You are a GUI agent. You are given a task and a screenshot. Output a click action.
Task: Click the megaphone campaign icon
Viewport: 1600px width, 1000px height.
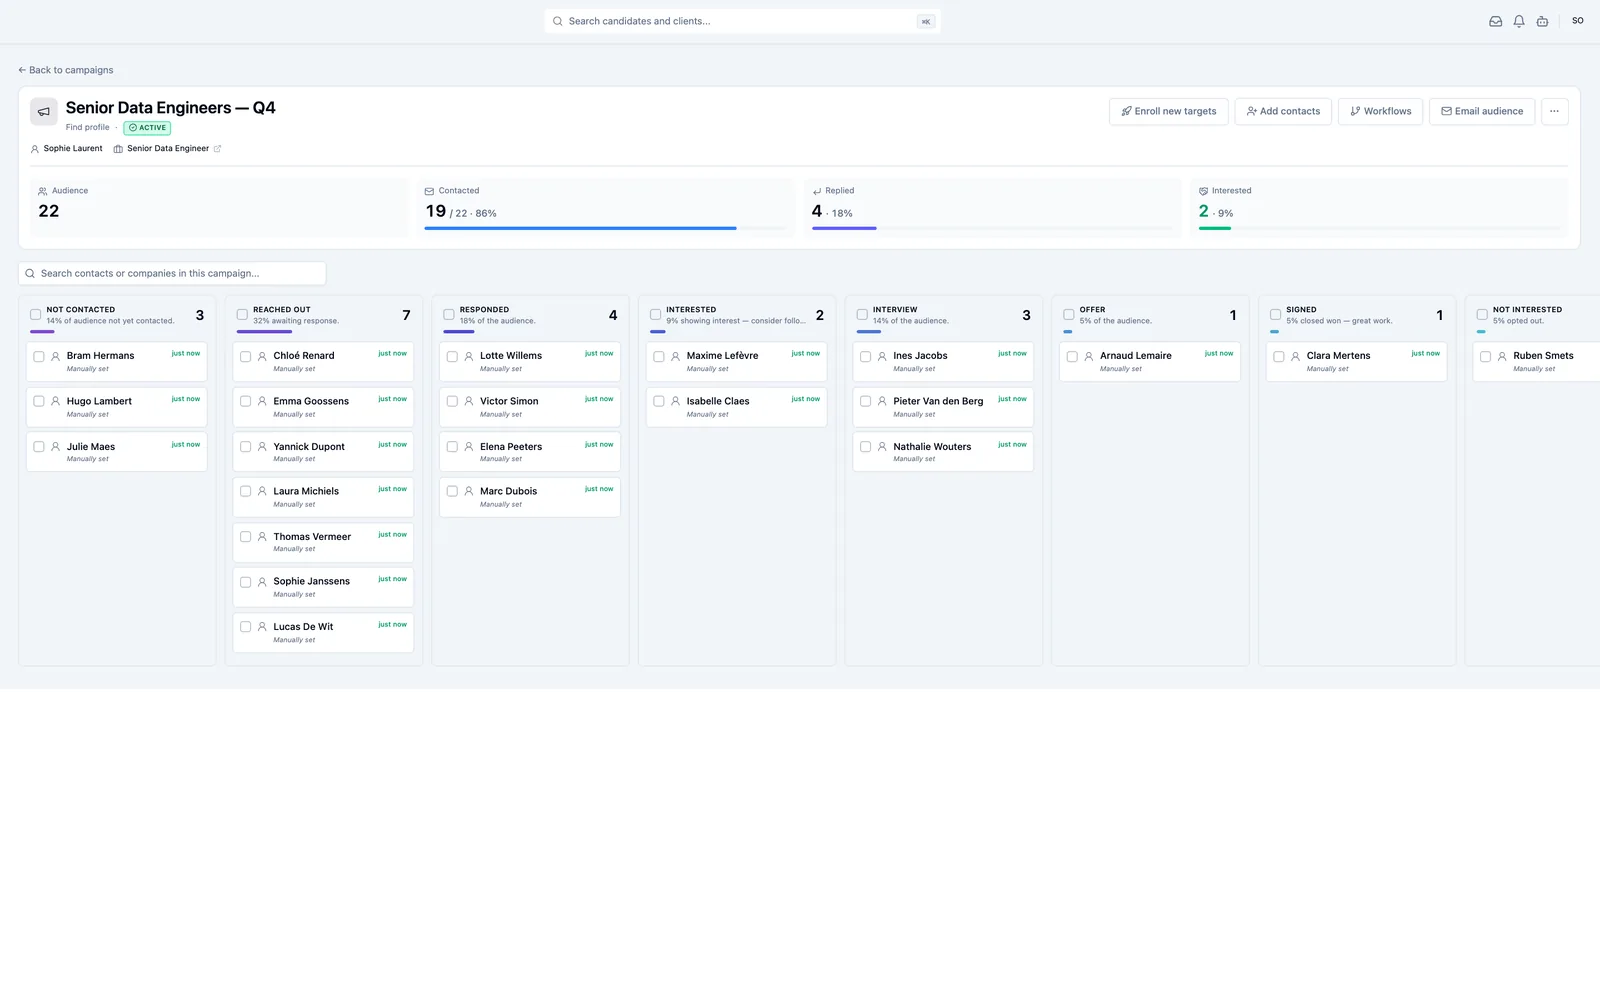[x=43, y=111]
